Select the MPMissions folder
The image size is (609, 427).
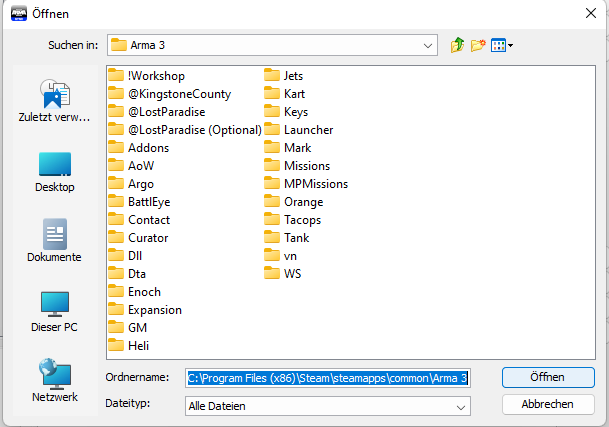306,184
